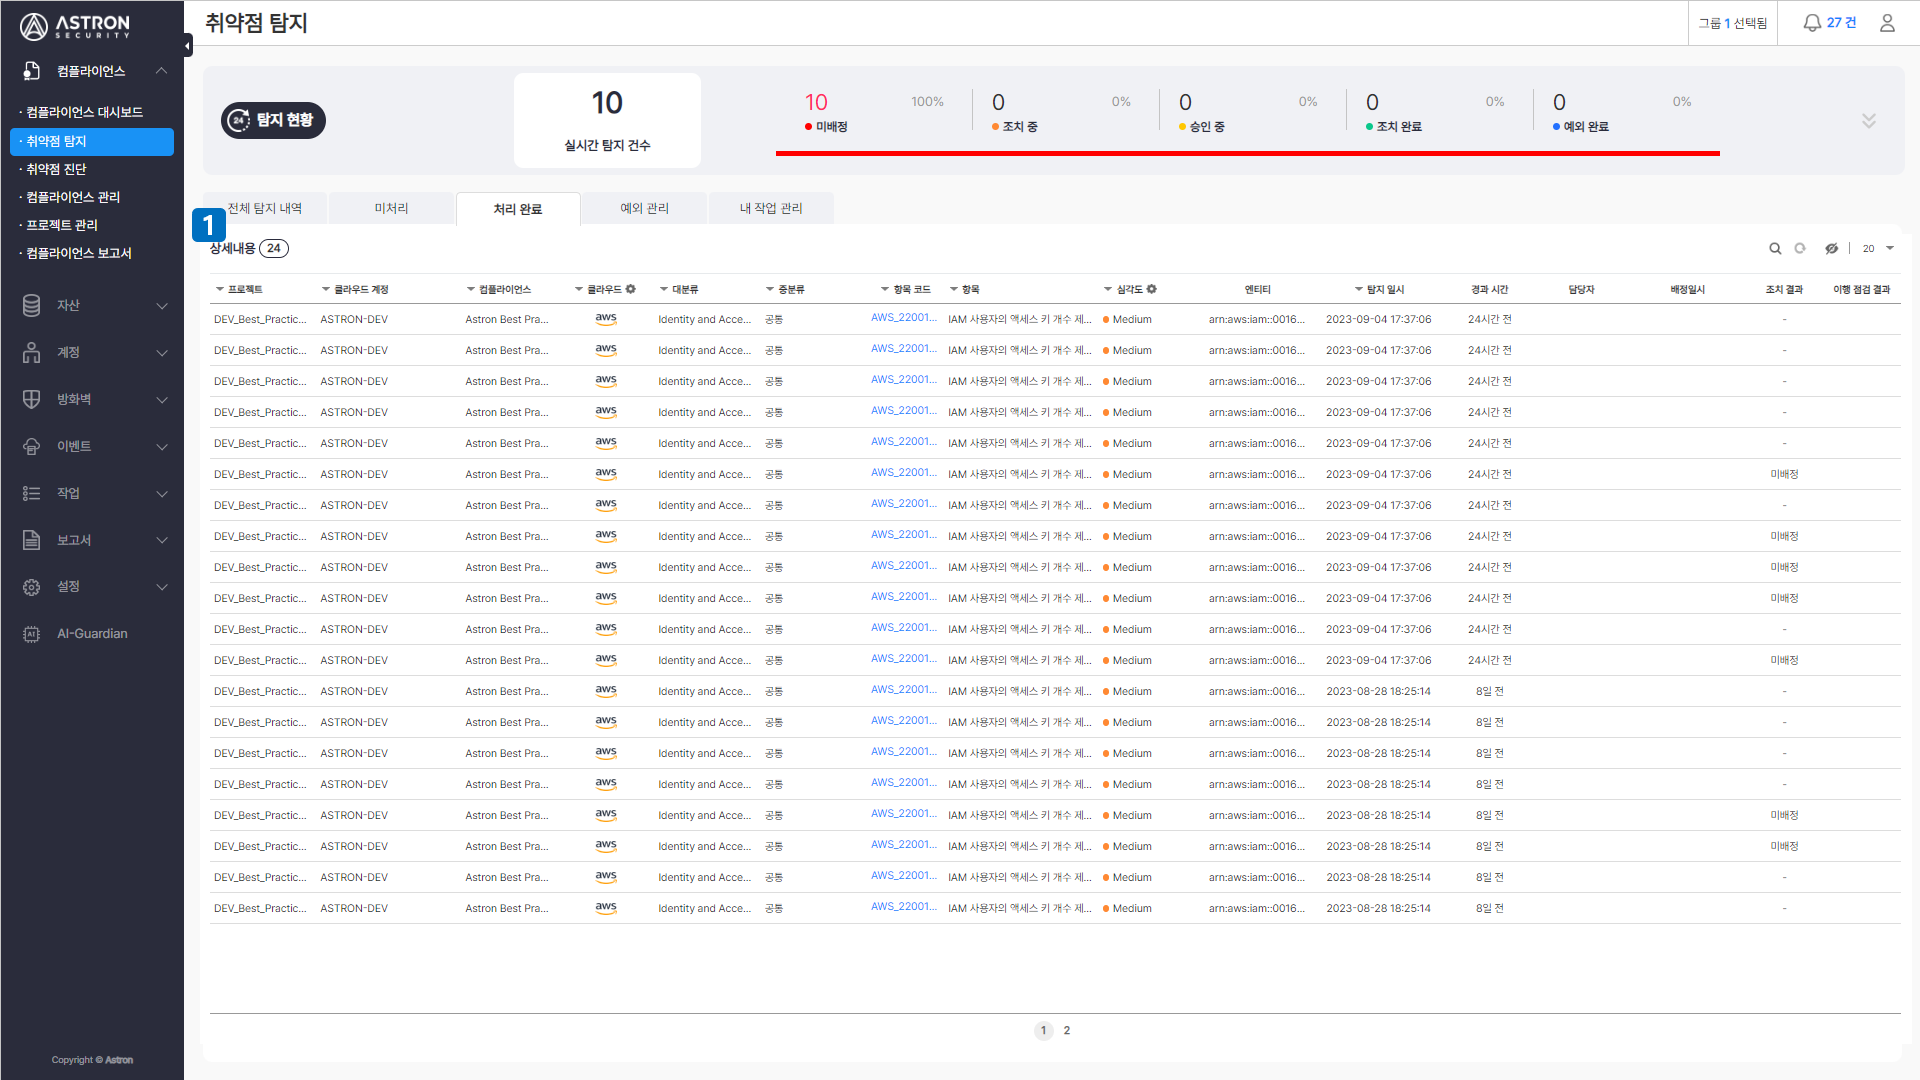Click the 24-hour clock icon in 탐지 현황
The height and width of the screenshot is (1080, 1920).
239,120
